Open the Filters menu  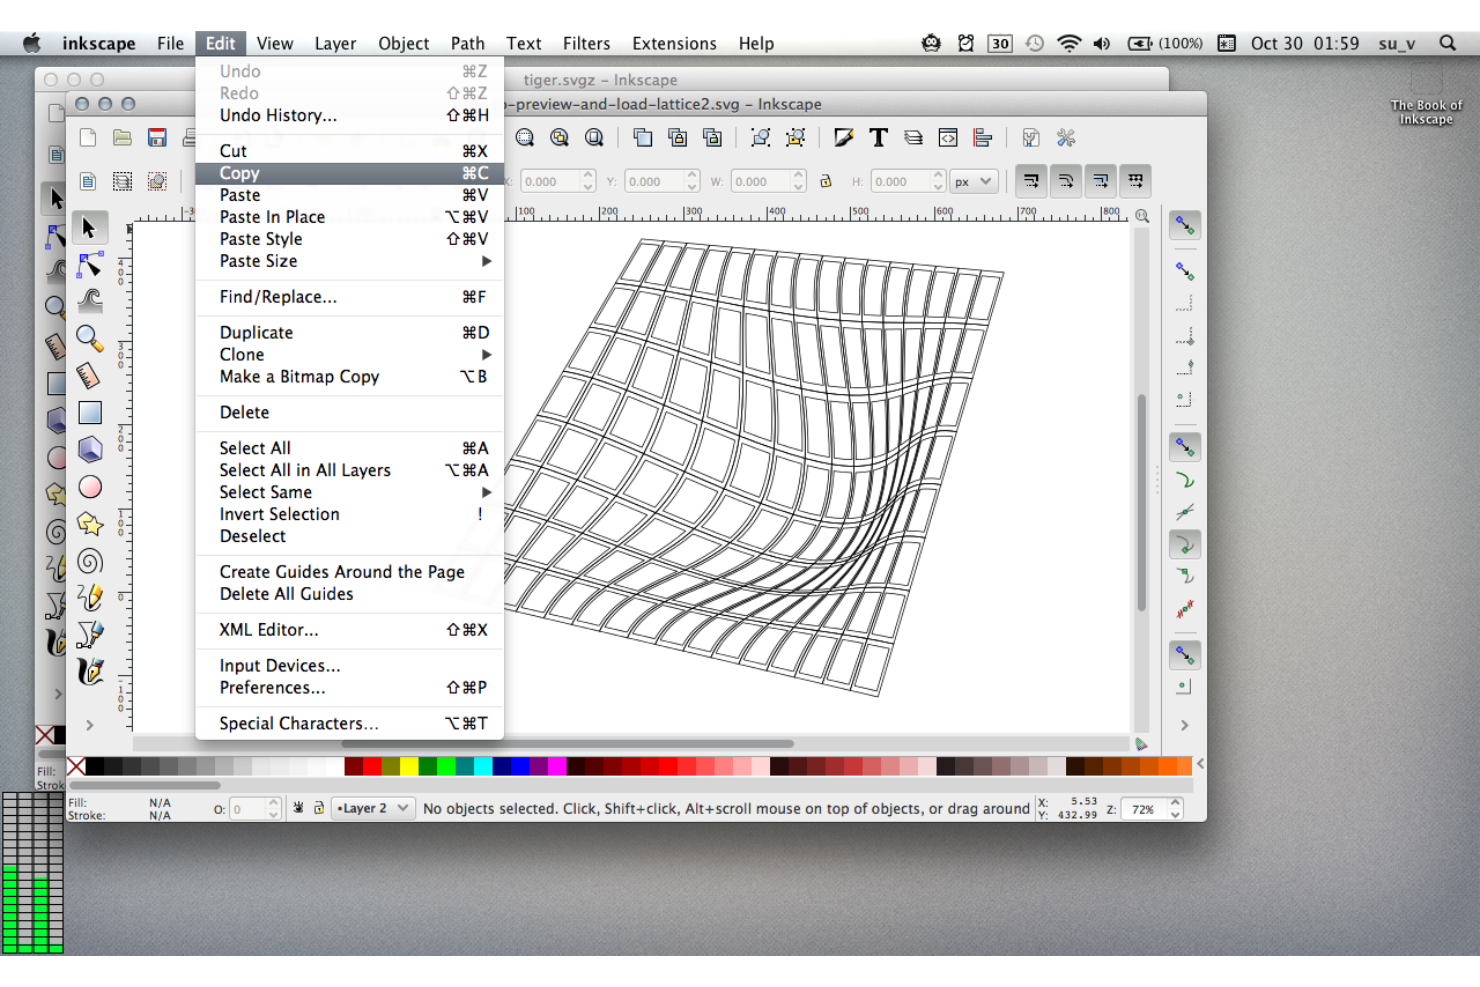click(x=586, y=43)
